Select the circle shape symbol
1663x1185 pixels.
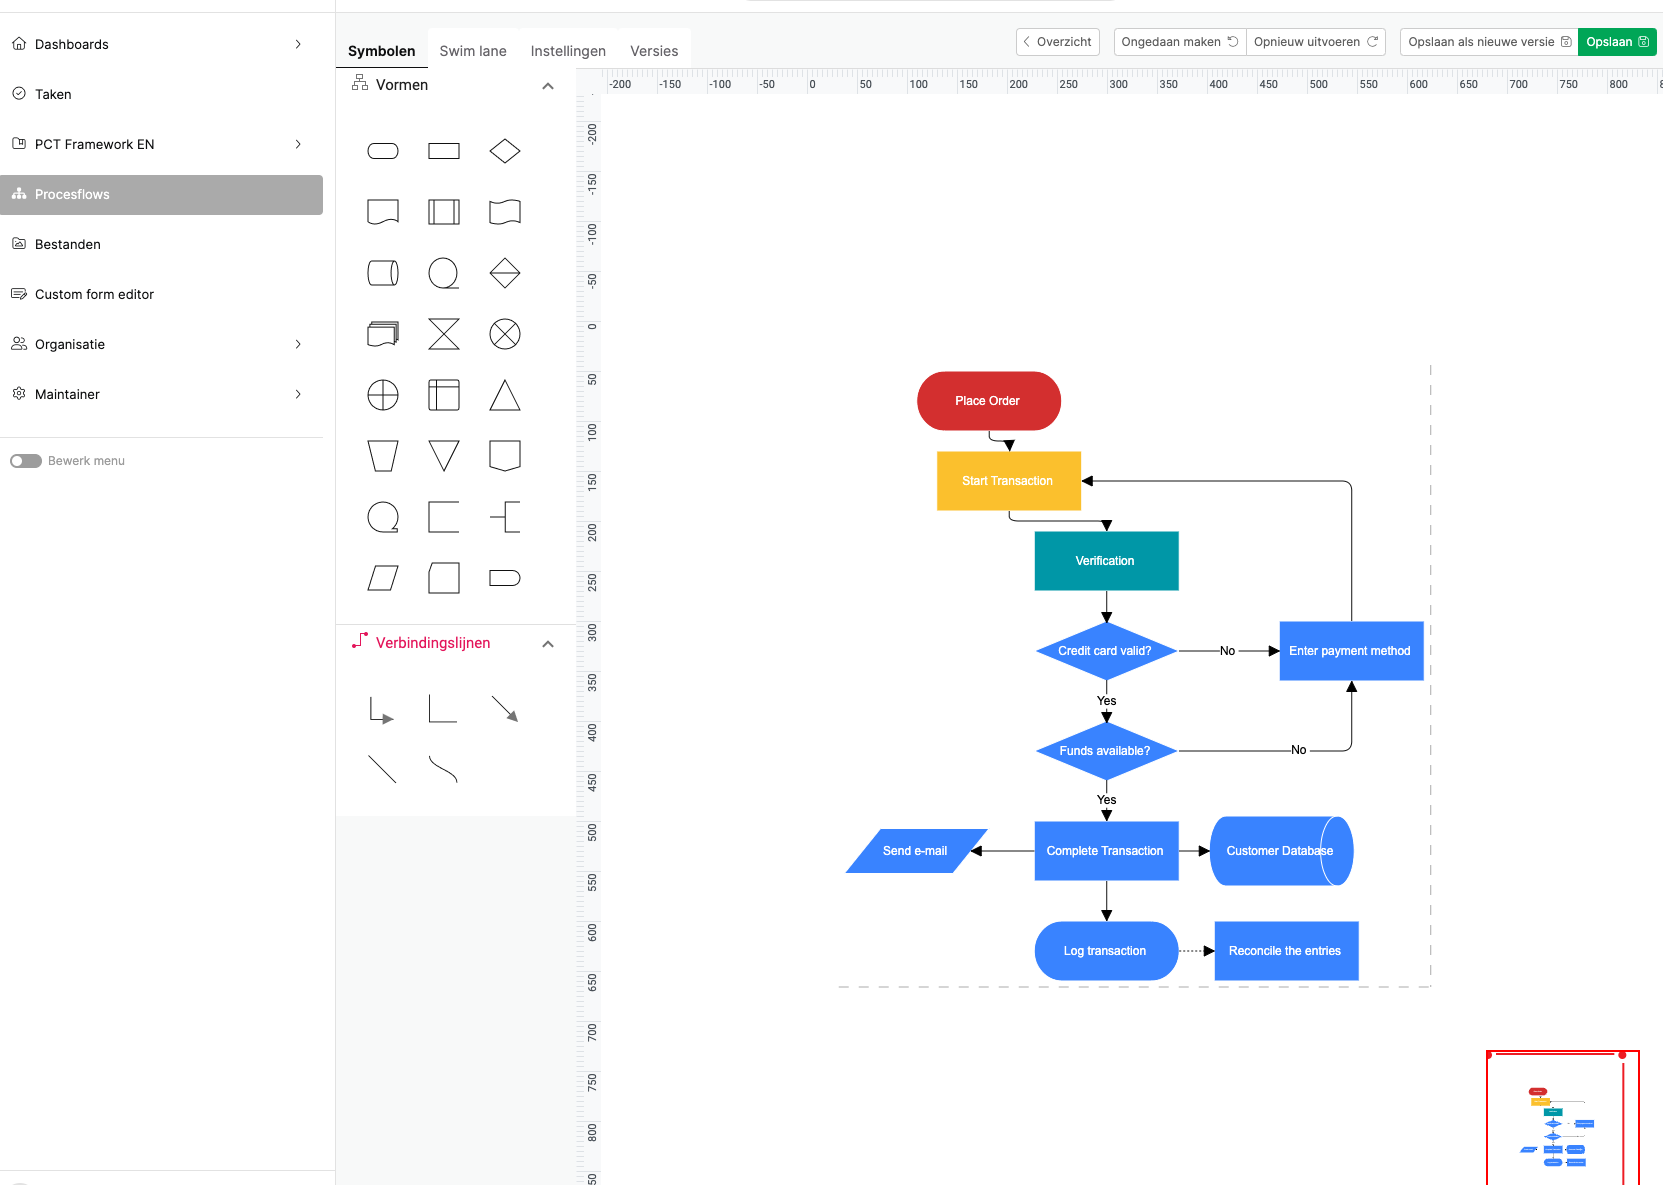(444, 272)
